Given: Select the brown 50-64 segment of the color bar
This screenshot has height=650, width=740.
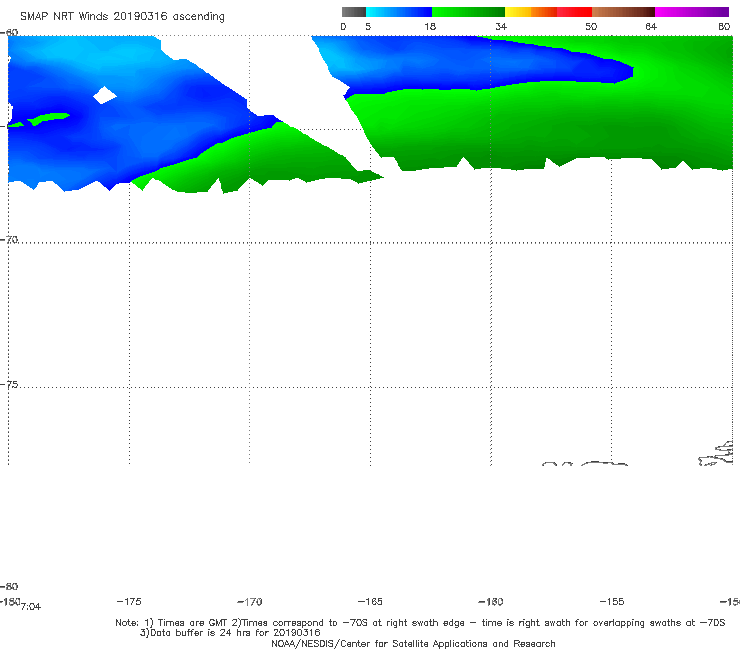Looking at the screenshot, I should [623, 12].
